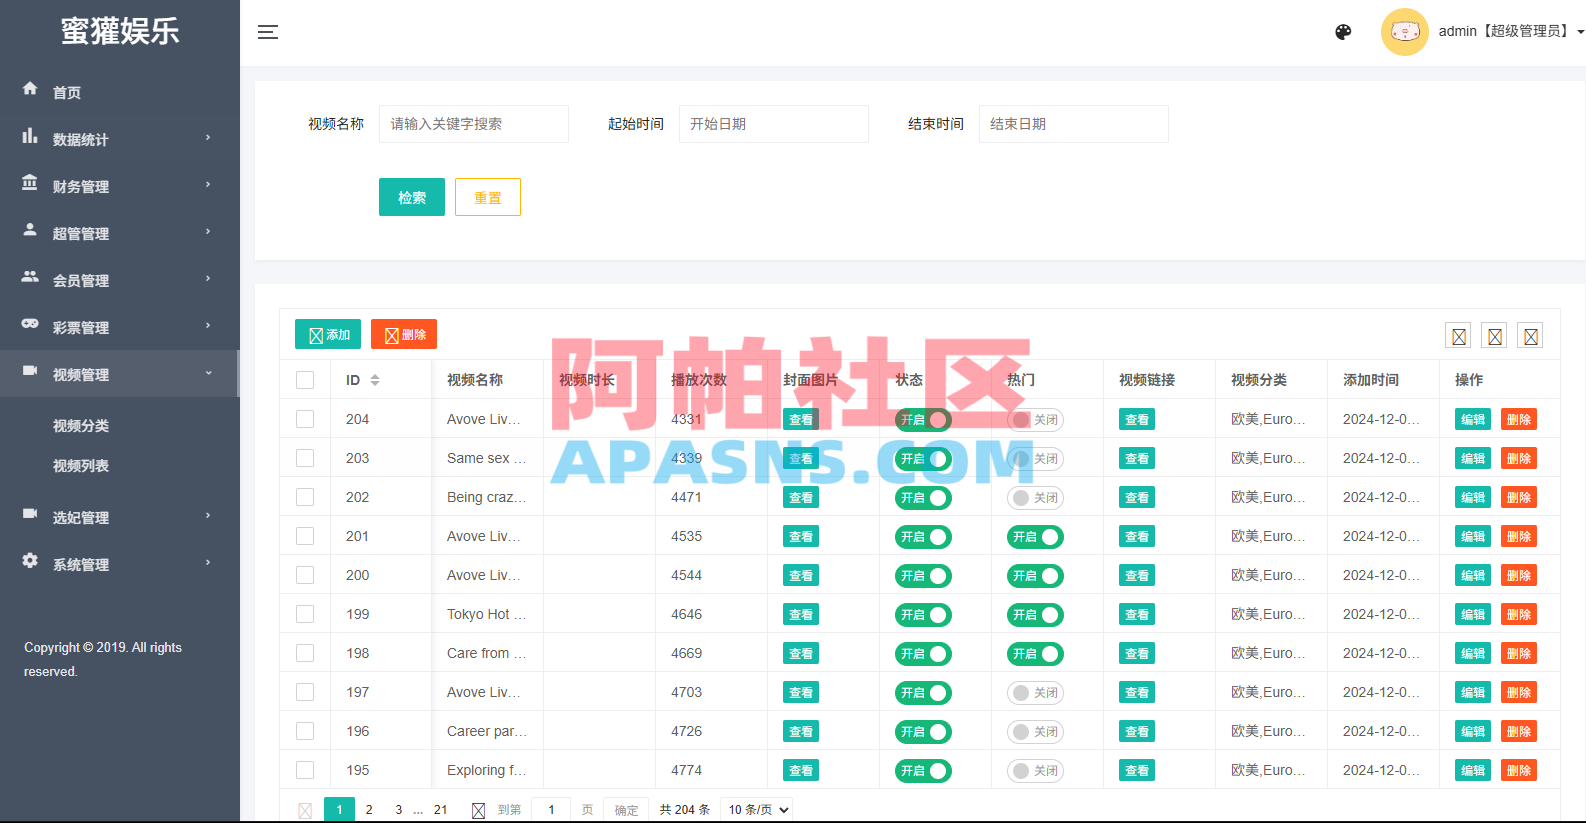Jump to page 21 in pagination

point(441,810)
